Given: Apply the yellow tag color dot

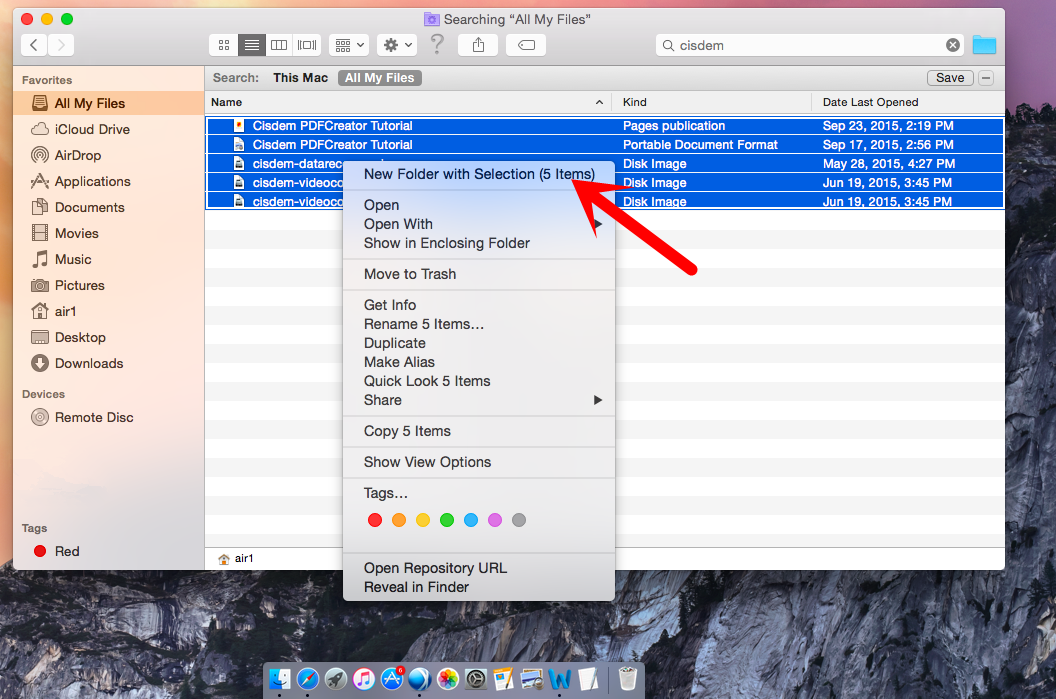Looking at the screenshot, I should (x=423, y=520).
